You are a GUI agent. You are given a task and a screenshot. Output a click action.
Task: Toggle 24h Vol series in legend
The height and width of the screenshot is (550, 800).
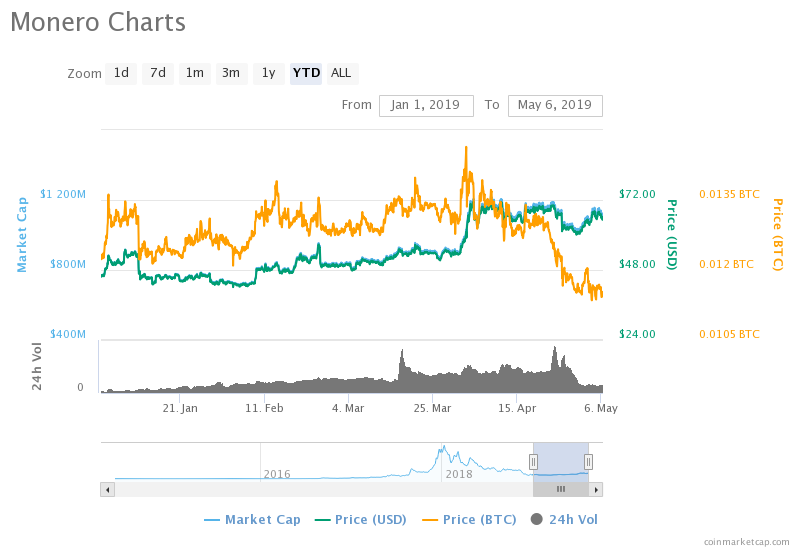564,520
